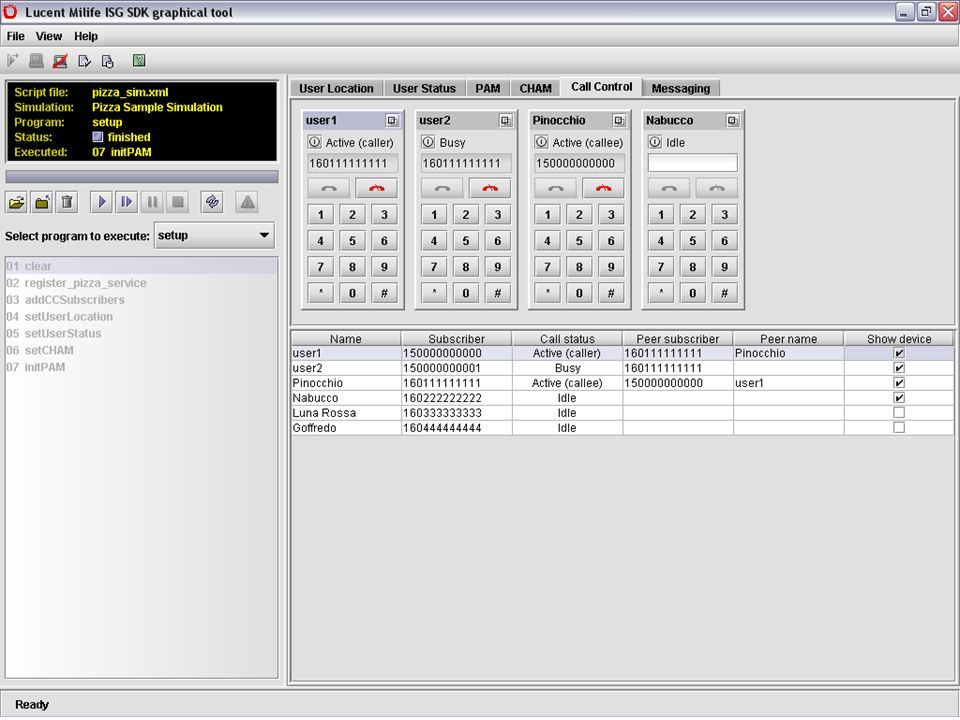
Task: Click the reload script folder icon
Action: 42,202
